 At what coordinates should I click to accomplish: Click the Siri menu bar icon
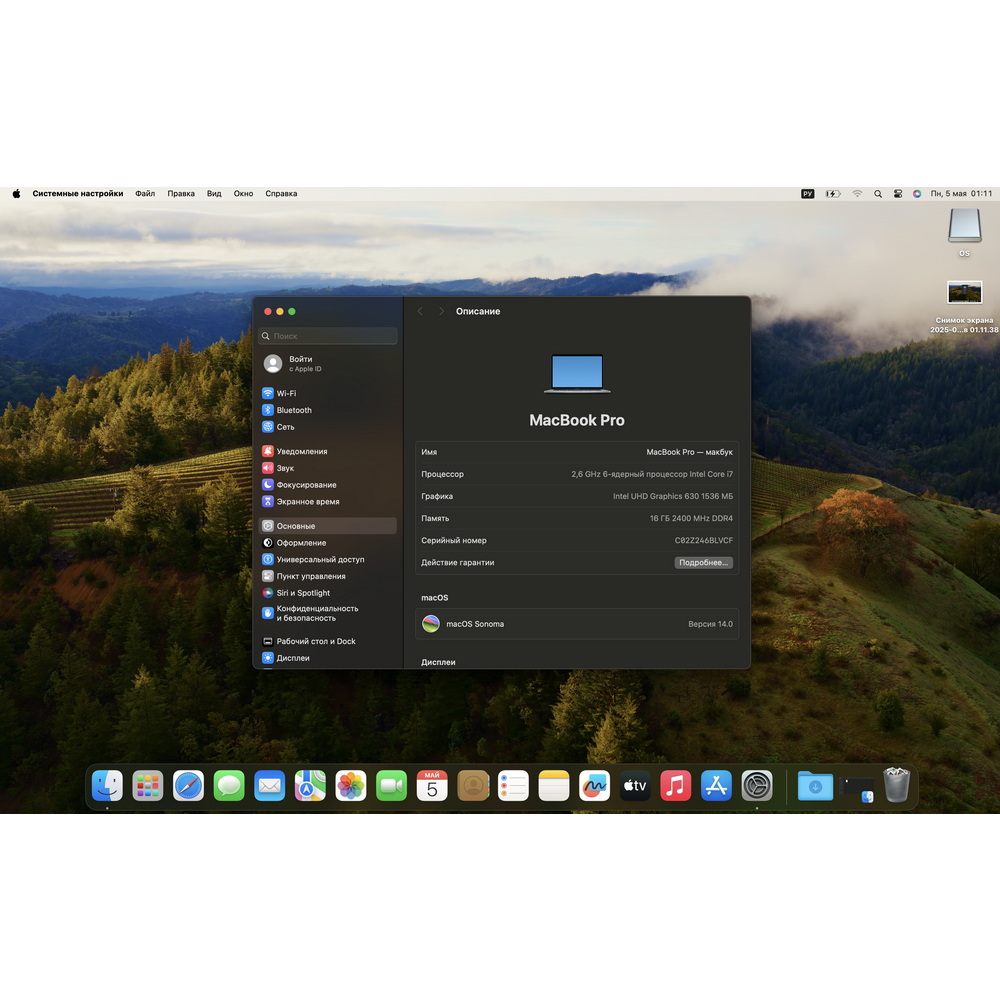tap(916, 194)
